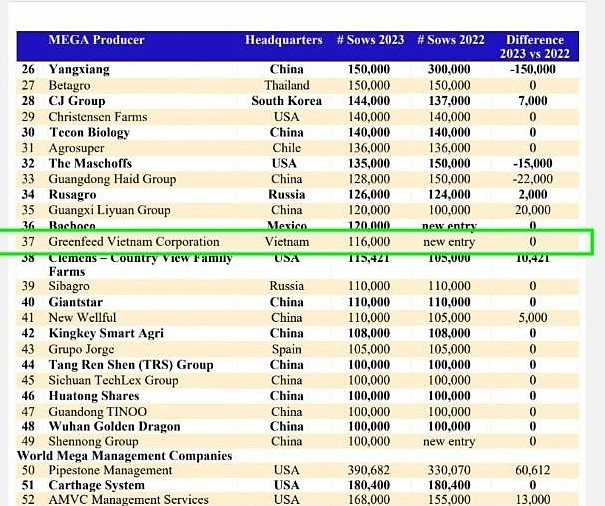Click the 7,000 difference value
The image size is (605, 506).
[533, 101]
